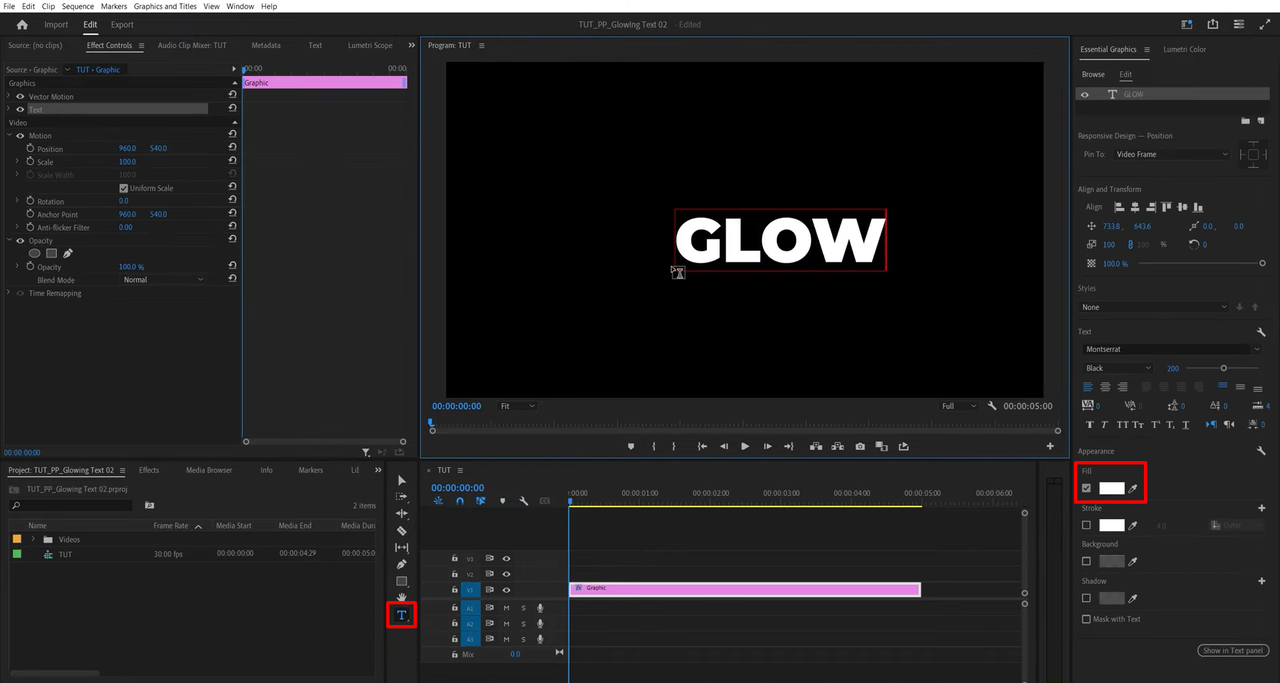Image resolution: width=1280 pixels, height=683 pixels.
Task: Select the Ripple Edit tool
Action: pyautogui.click(x=402, y=514)
